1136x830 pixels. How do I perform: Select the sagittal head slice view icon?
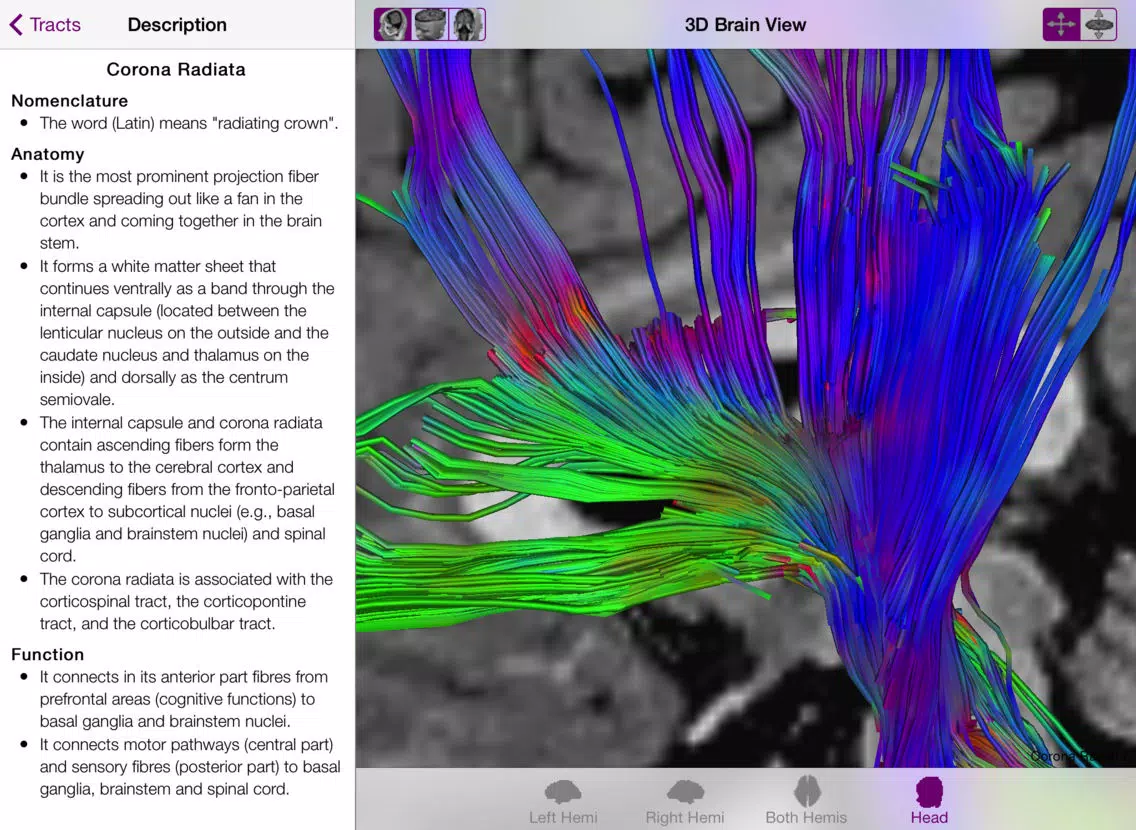tap(393, 25)
